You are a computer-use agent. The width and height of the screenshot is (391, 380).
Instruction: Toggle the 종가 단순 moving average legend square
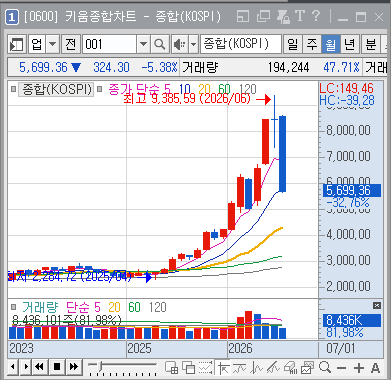click(99, 89)
